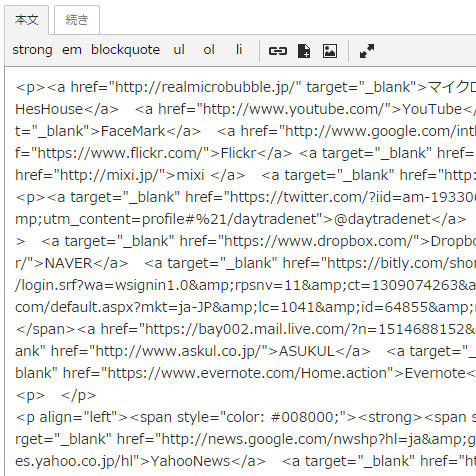This screenshot has height=476, width=476.
Task: Click the mixi text in code
Action: pos(190,175)
